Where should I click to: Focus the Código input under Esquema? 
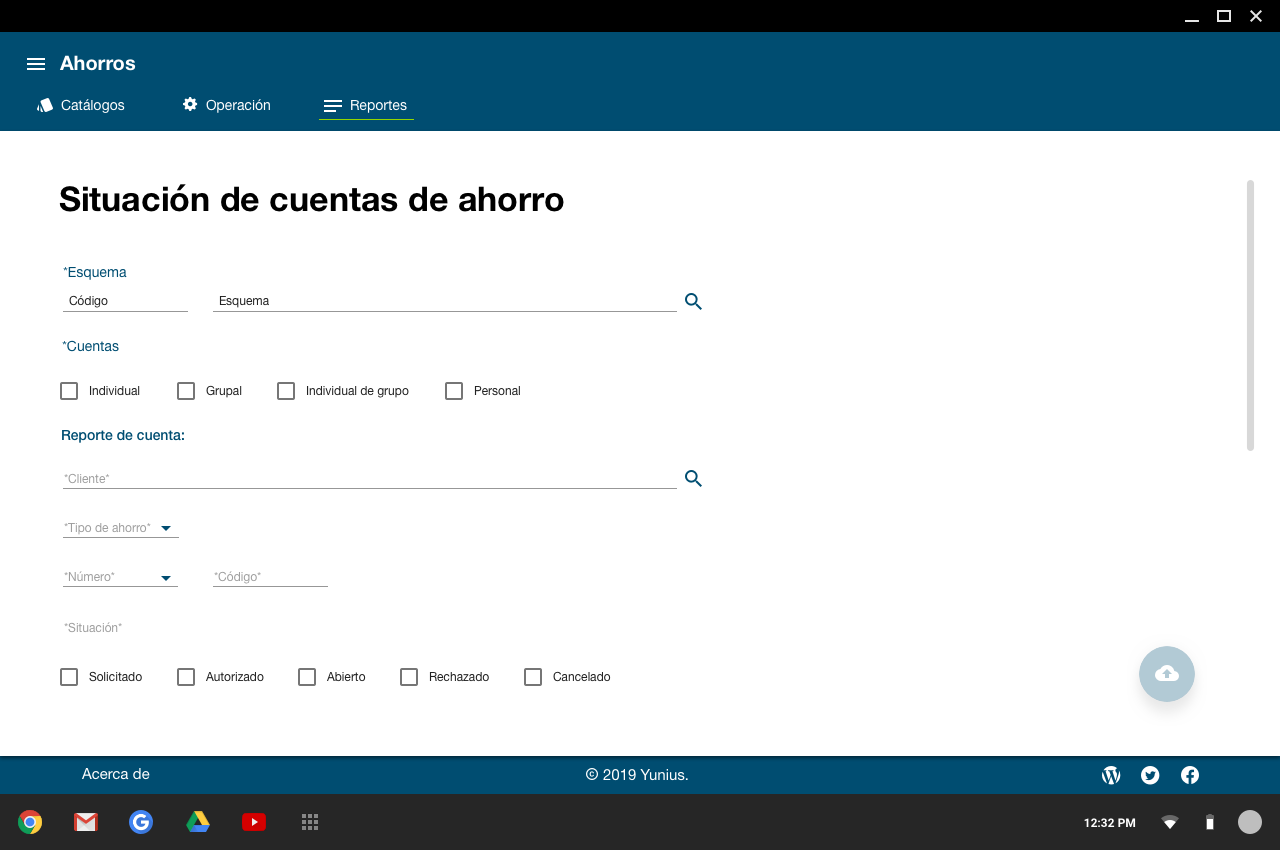coord(125,301)
